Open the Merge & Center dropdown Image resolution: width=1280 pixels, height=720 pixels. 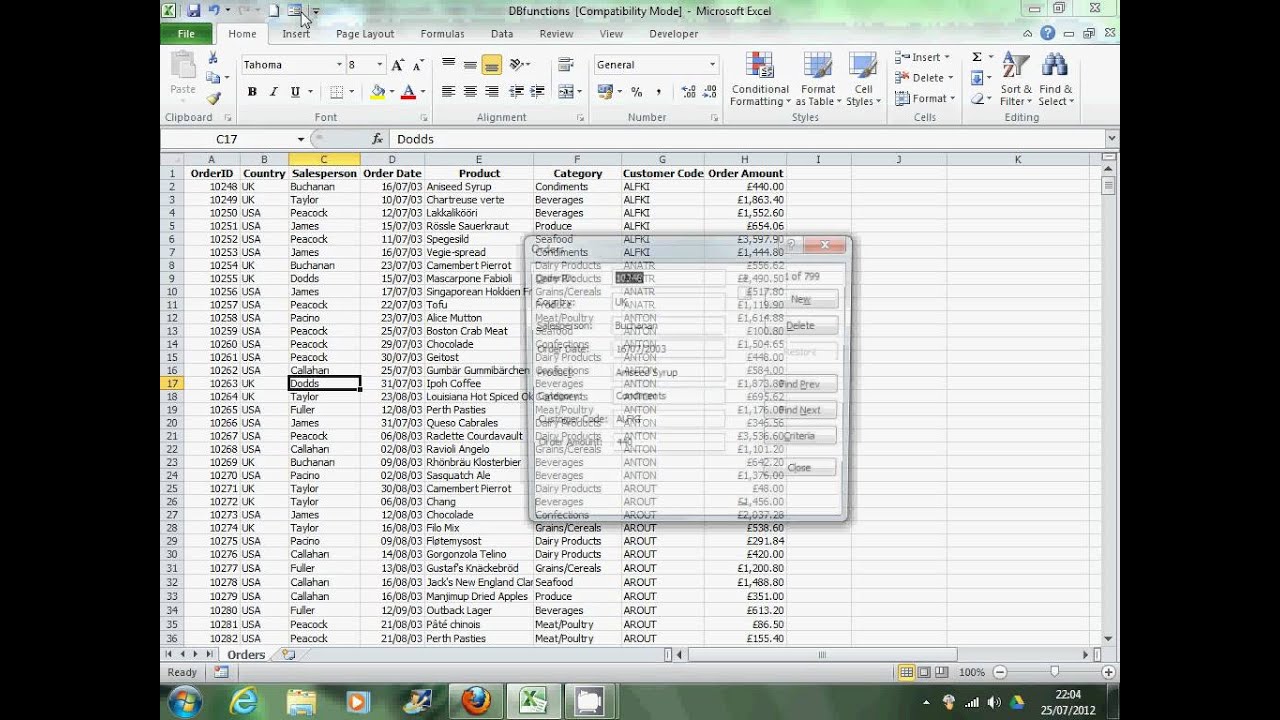click(580, 92)
